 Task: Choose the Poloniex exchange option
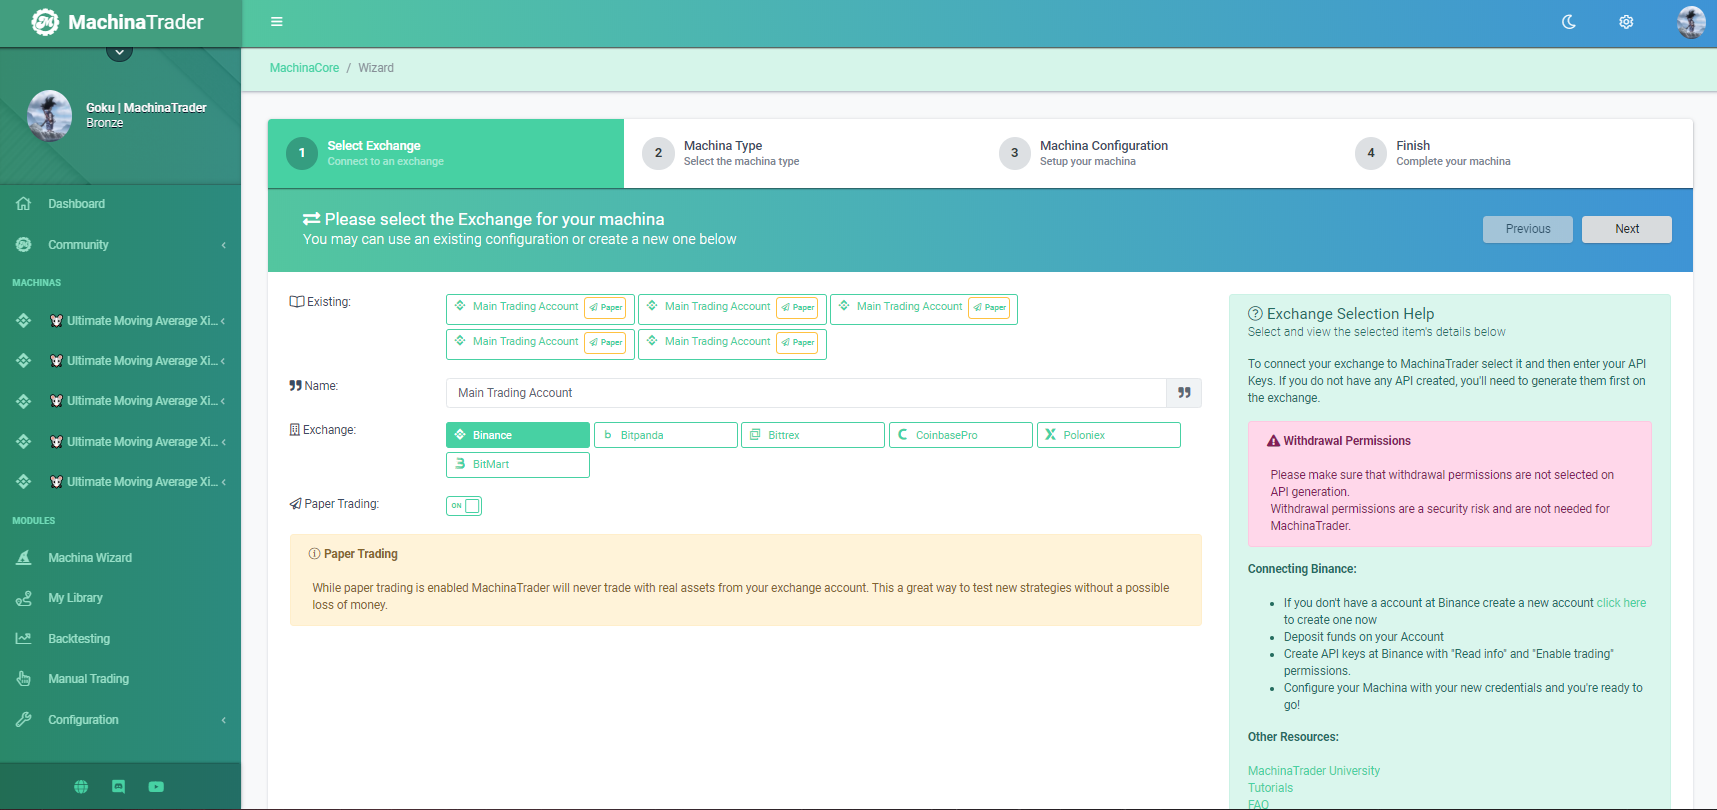[x=1108, y=435]
